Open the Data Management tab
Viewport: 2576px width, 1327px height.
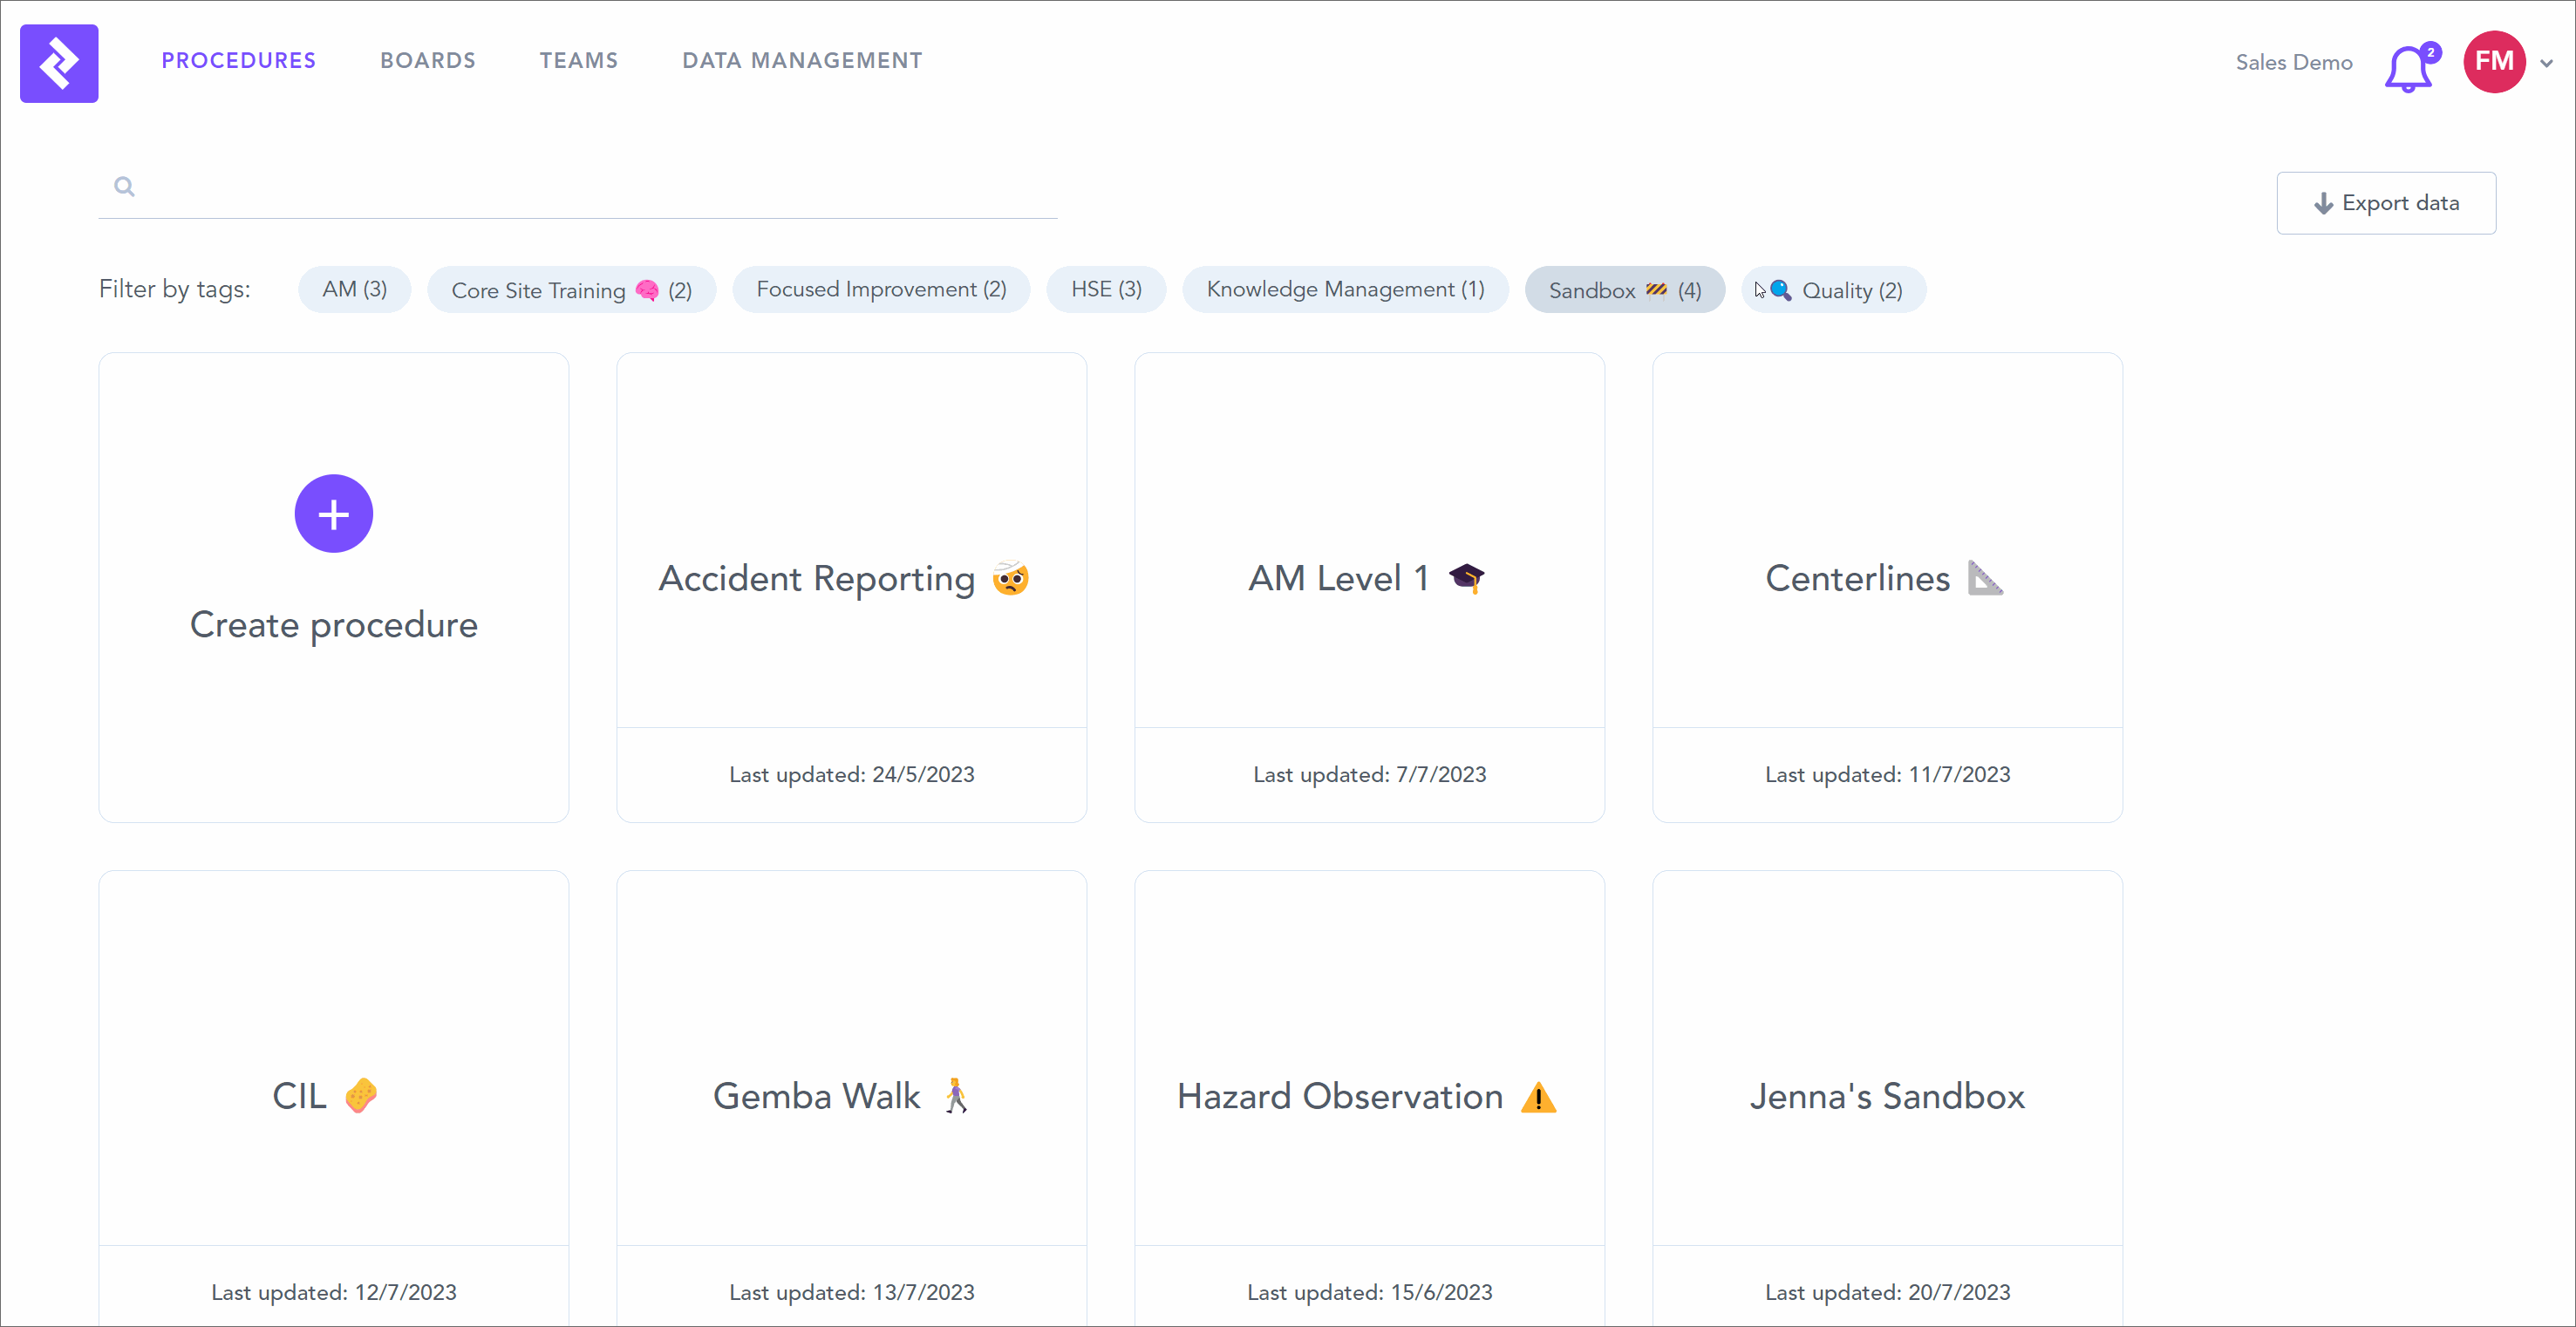click(x=802, y=61)
